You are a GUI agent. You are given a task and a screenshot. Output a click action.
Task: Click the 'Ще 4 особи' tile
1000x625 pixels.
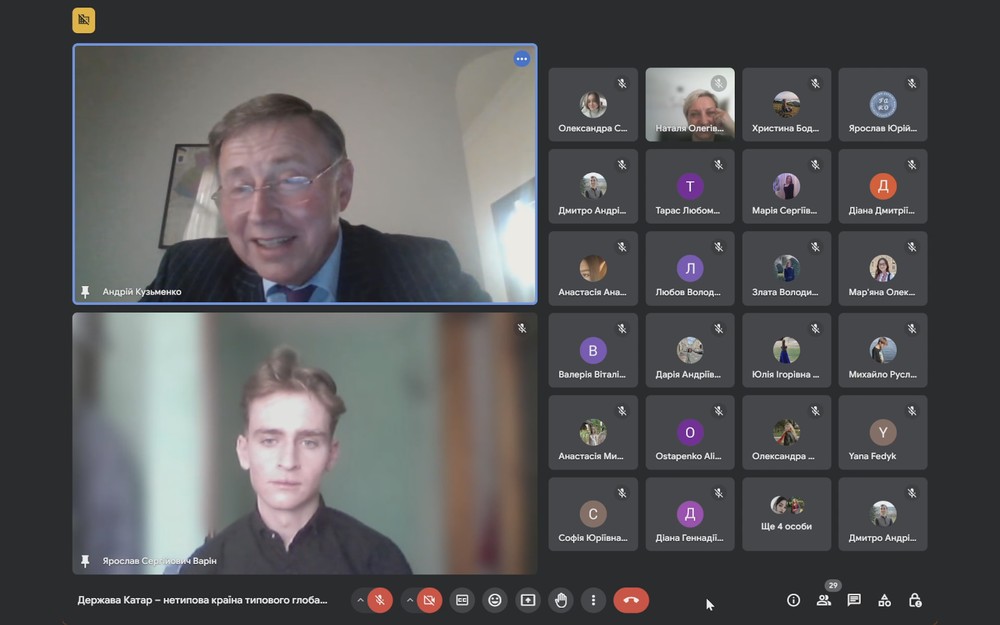coord(786,514)
